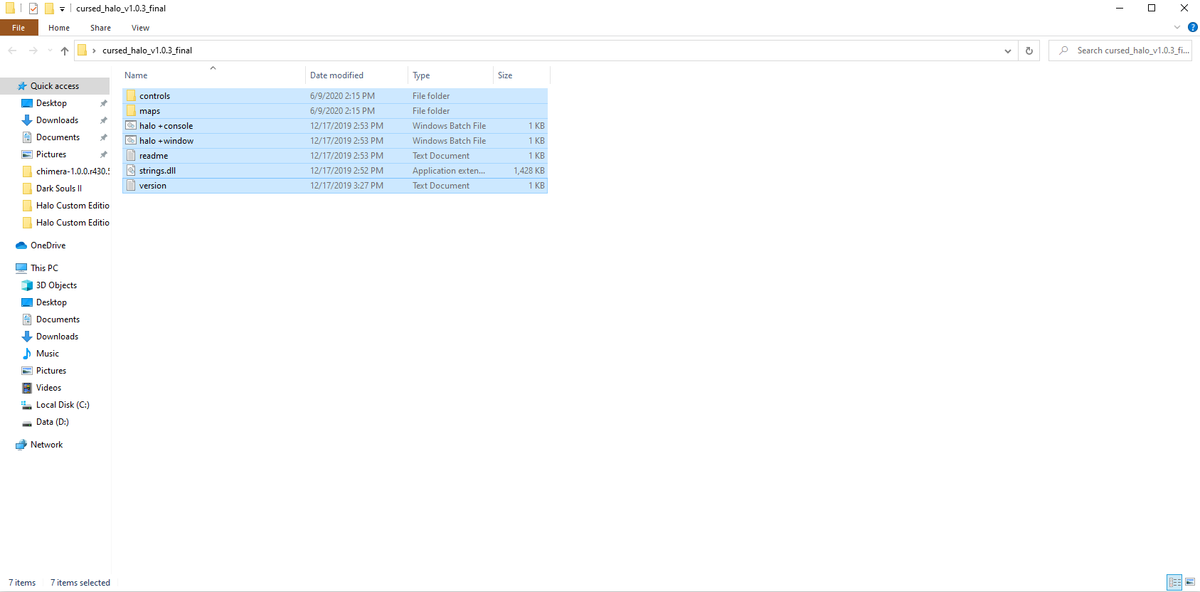Sort files by Date modified column

point(337,75)
